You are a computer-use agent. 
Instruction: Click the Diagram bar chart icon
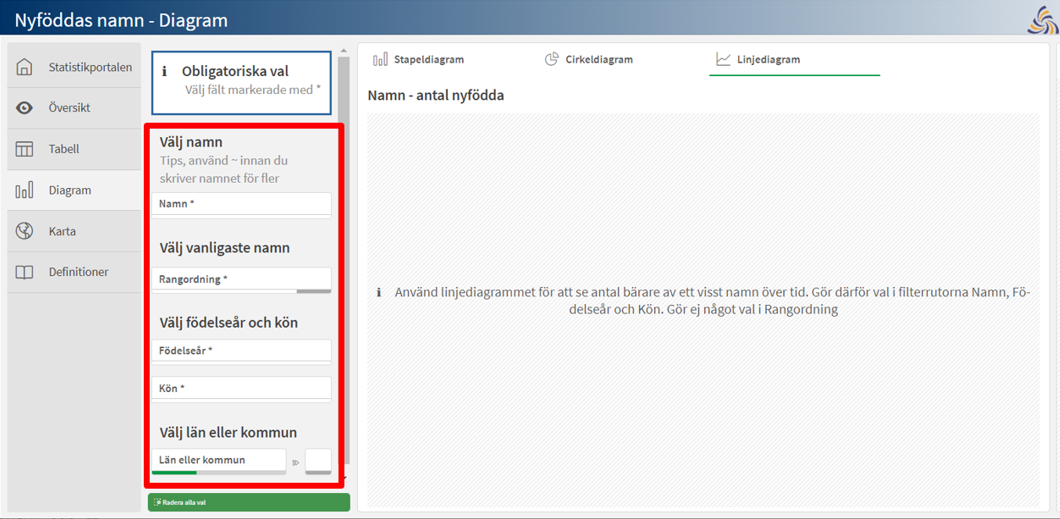click(x=25, y=190)
